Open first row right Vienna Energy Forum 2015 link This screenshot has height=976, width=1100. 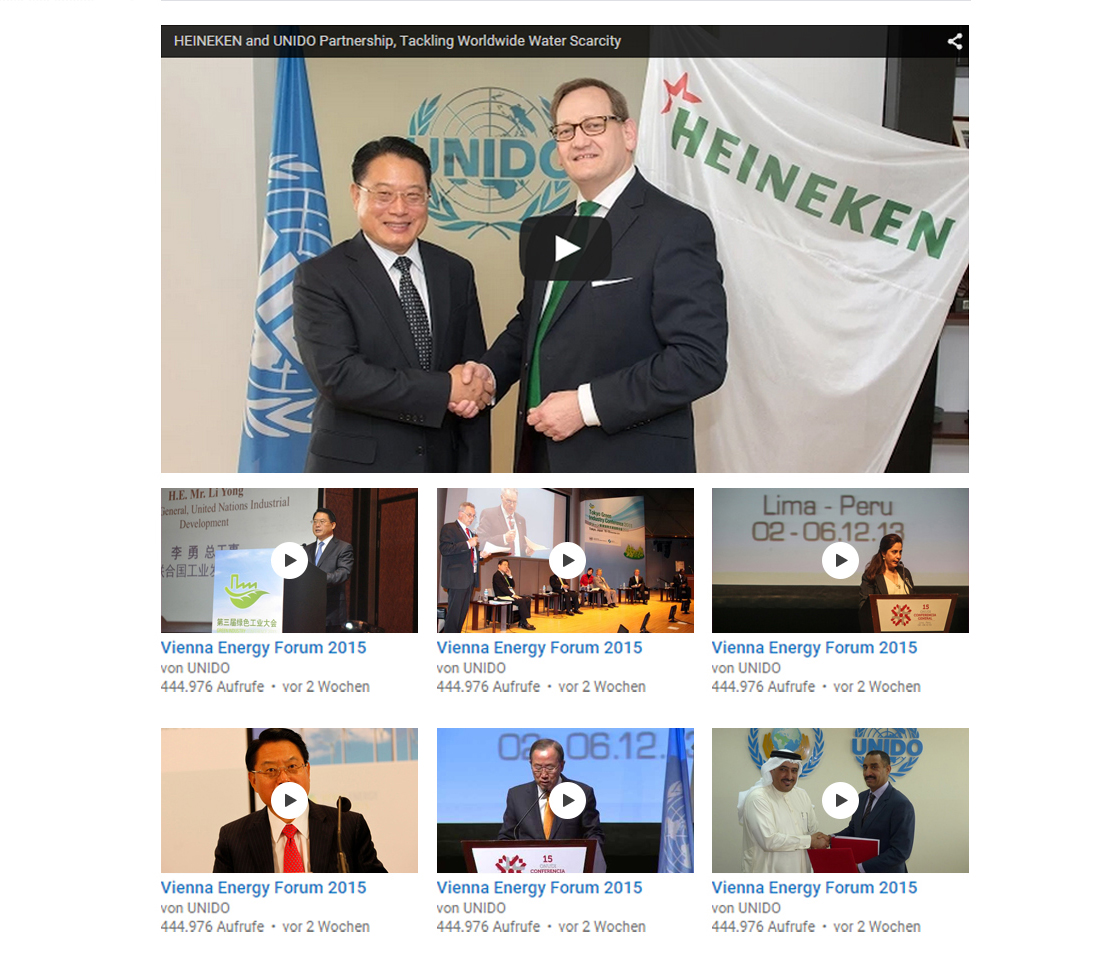(814, 648)
